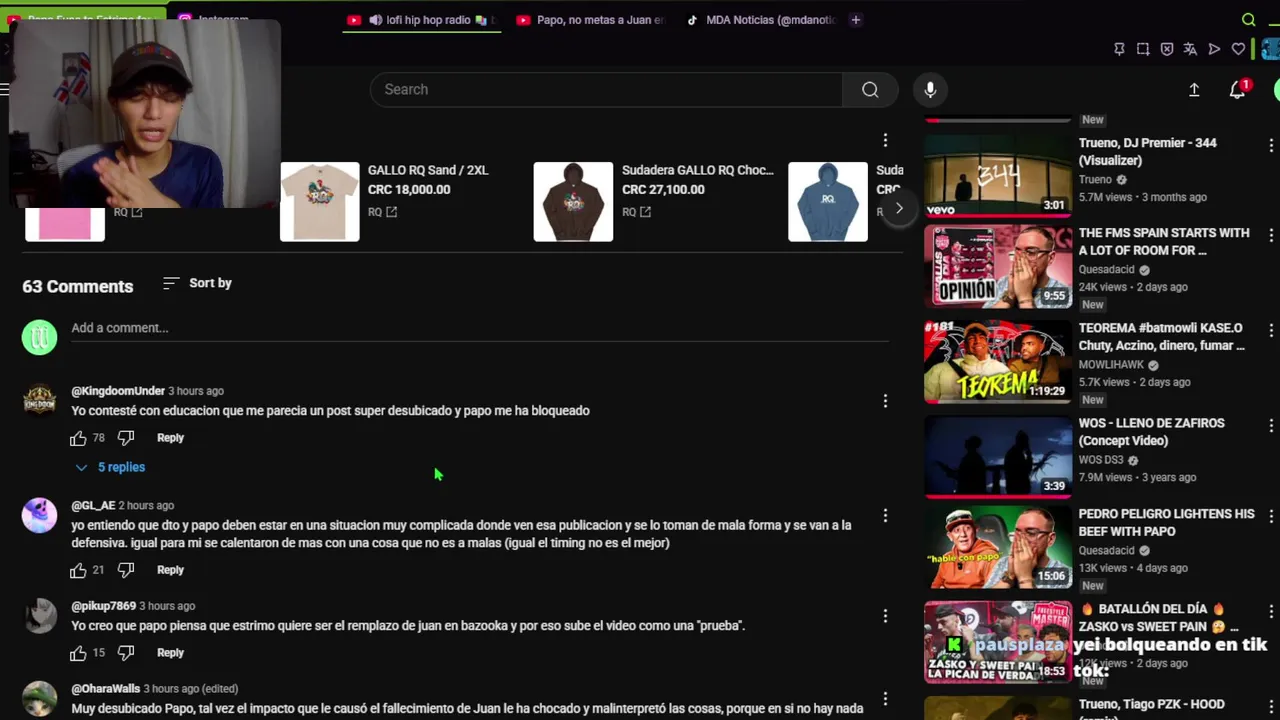Image resolution: width=1280 pixels, height=720 pixels.
Task: Open the notifications bell
Action: click(x=1237, y=90)
